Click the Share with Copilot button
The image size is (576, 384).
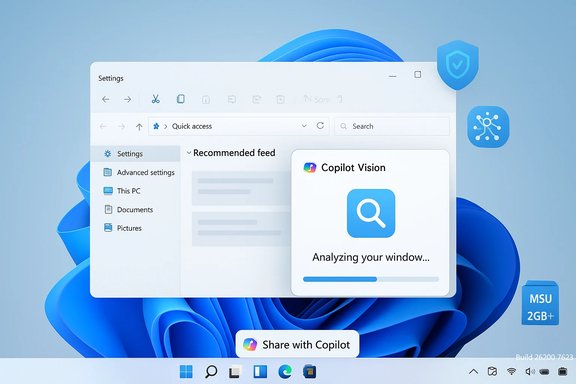click(x=297, y=344)
